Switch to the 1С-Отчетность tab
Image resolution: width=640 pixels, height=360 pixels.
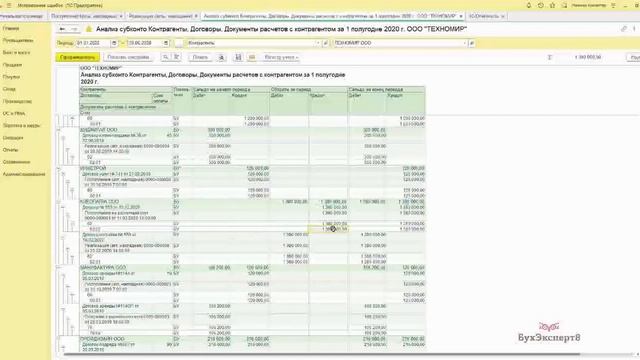click(x=484, y=16)
